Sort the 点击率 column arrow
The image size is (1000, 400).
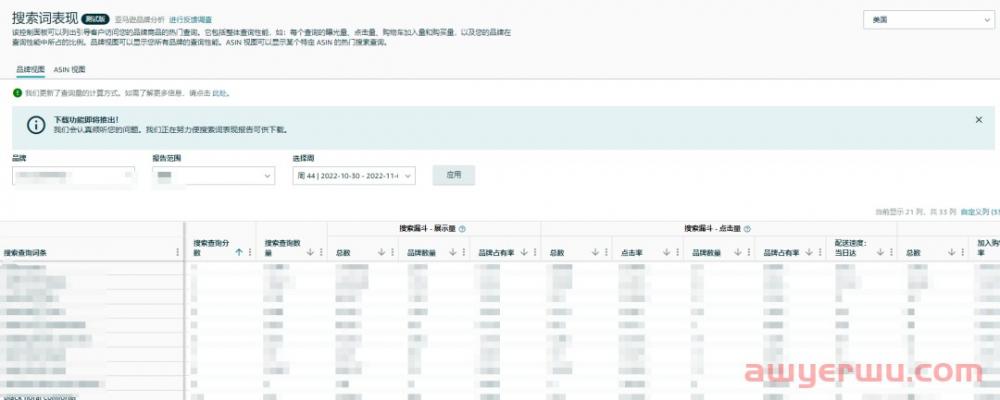[x=667, y=253]
